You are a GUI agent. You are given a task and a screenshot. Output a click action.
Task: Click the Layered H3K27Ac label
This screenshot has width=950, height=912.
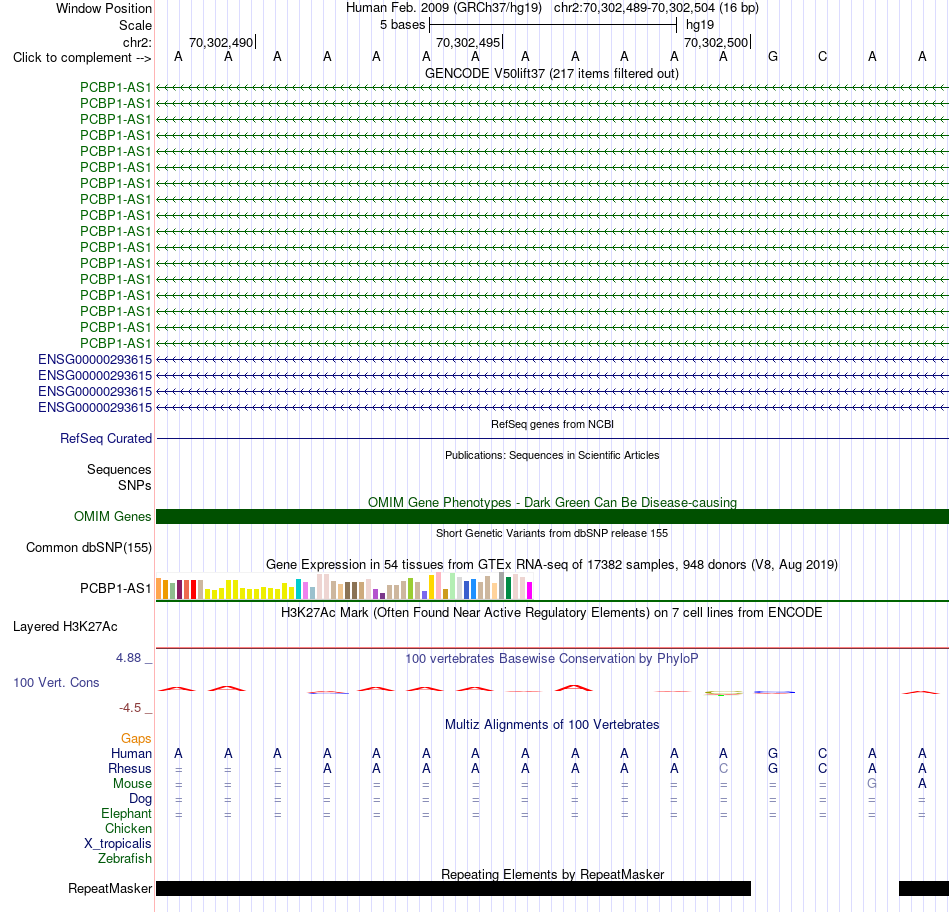65,627
